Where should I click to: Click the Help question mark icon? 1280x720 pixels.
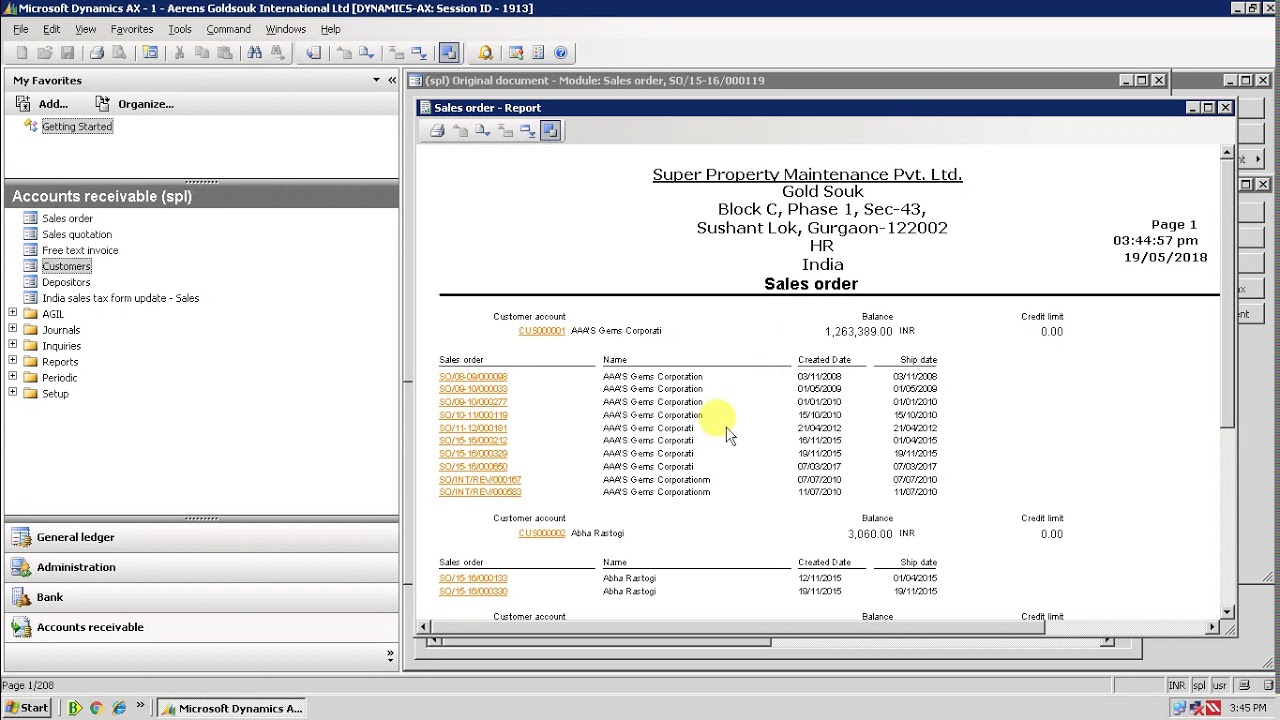(x=561, y=53)
